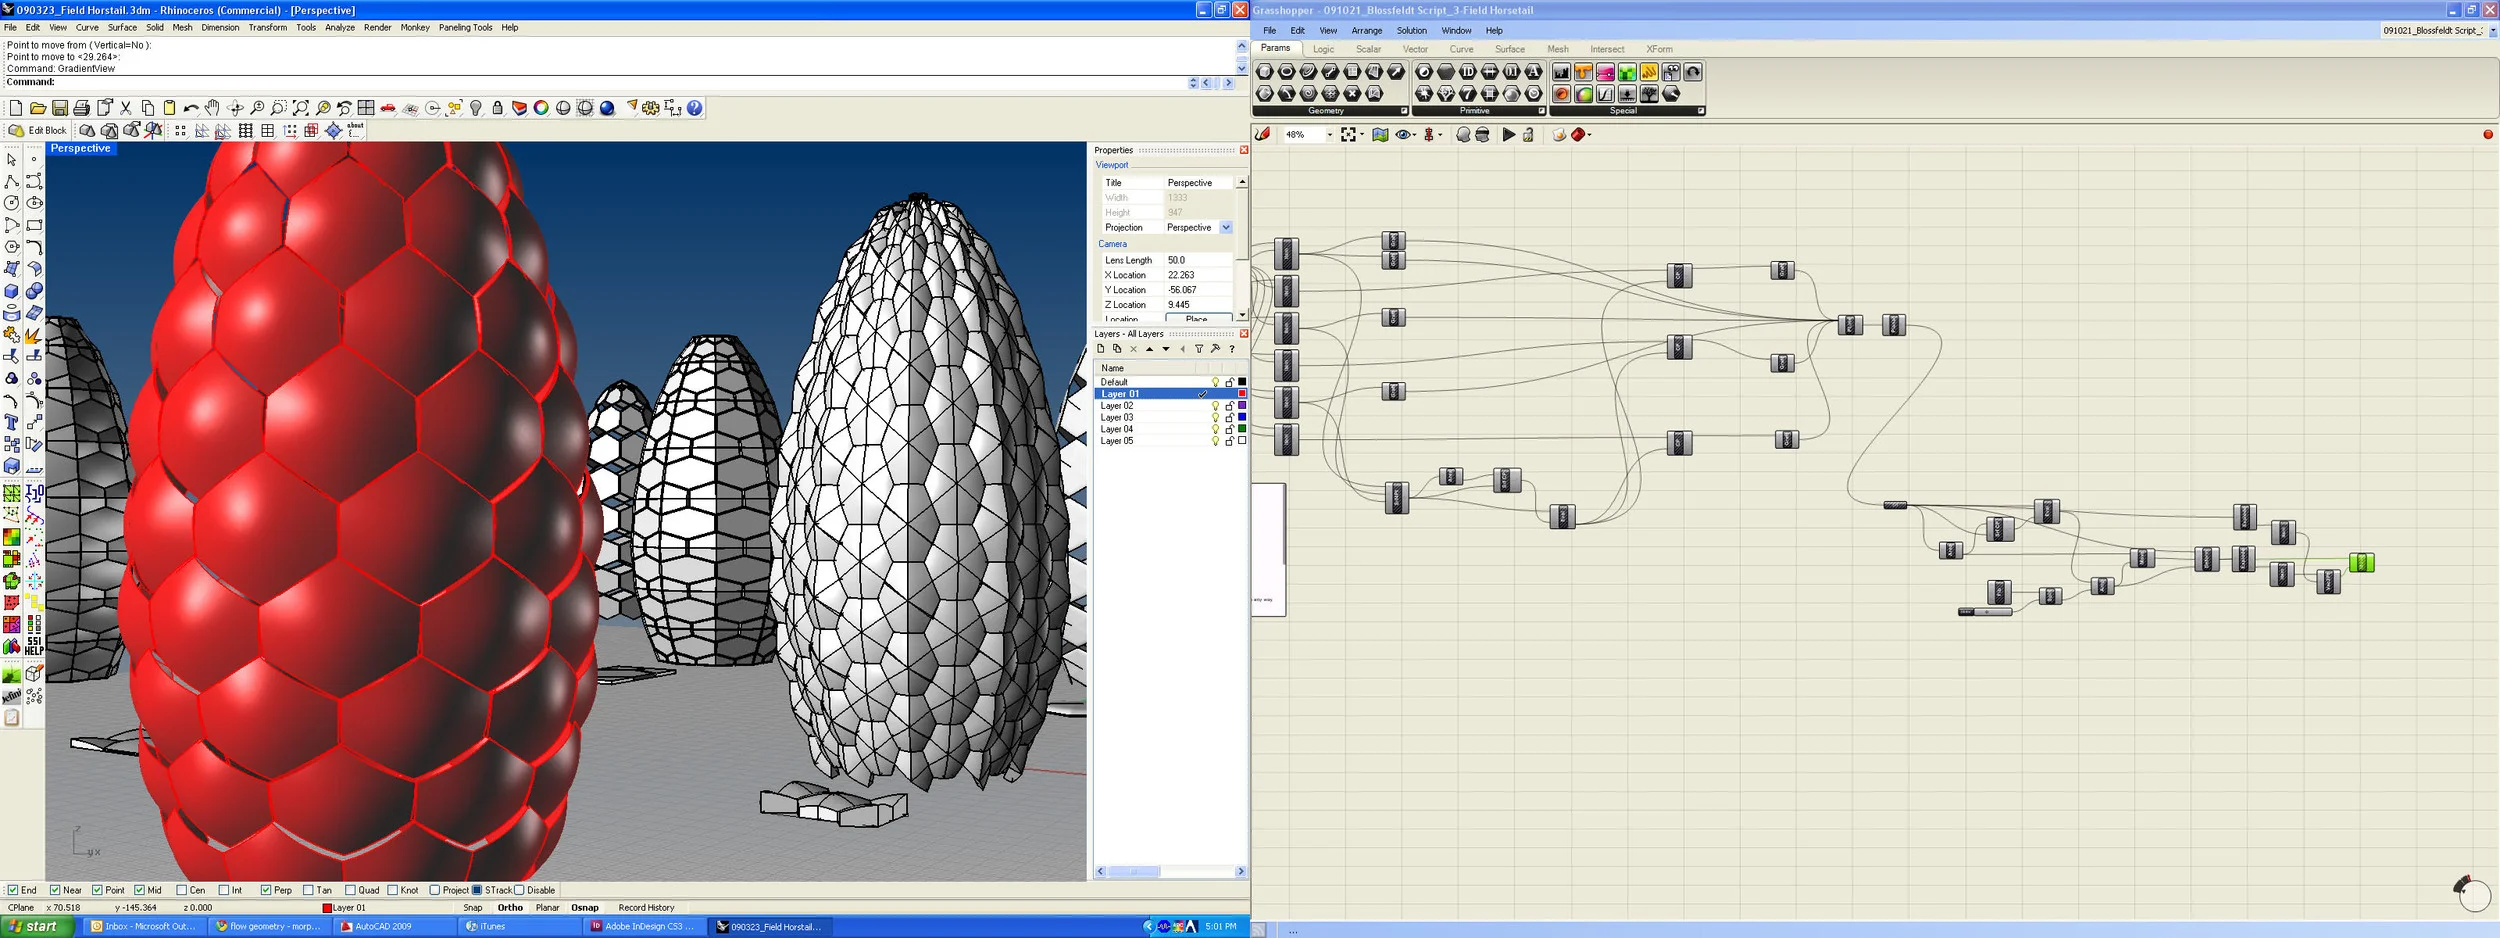Open the Paneling Tools menu
This screenshot has height=938, width=2500.
465,28
